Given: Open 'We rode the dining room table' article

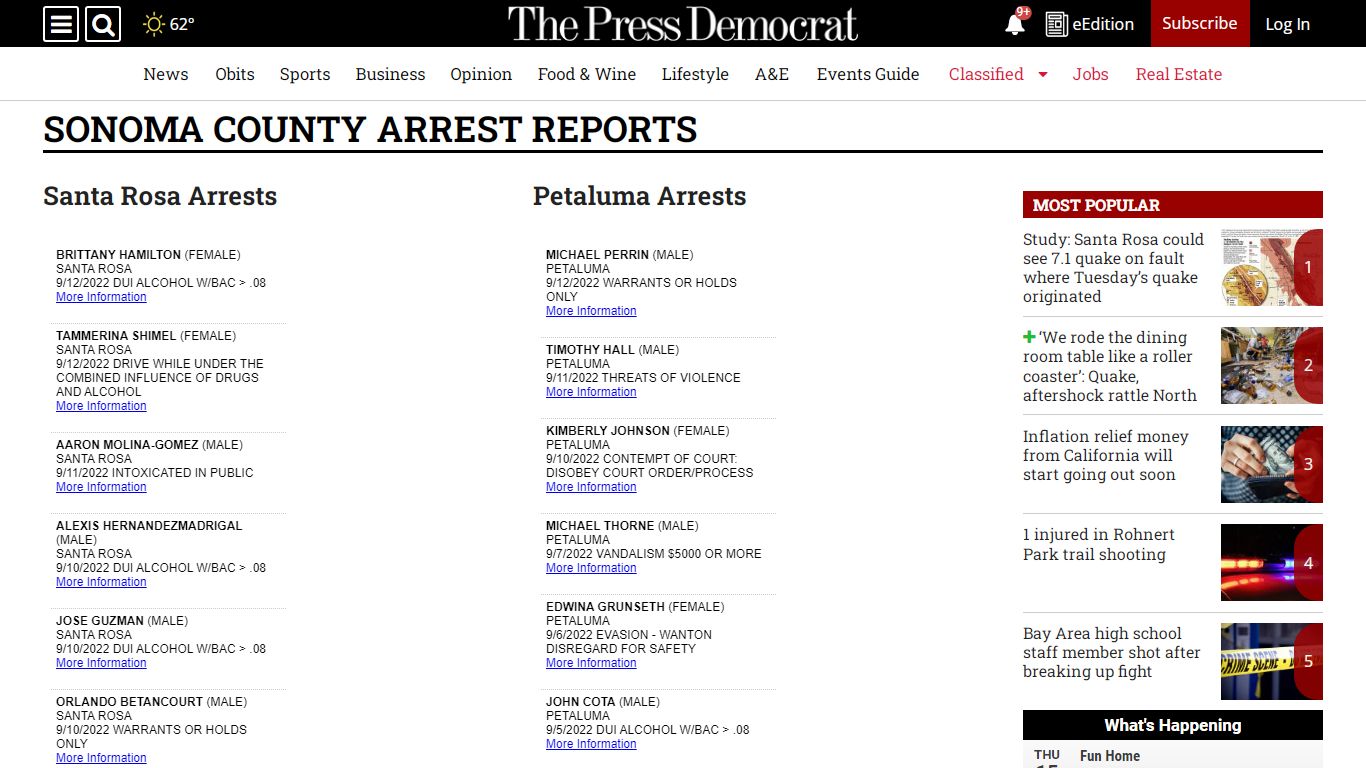Looking at the screenshot, I should click(1110, 366).
